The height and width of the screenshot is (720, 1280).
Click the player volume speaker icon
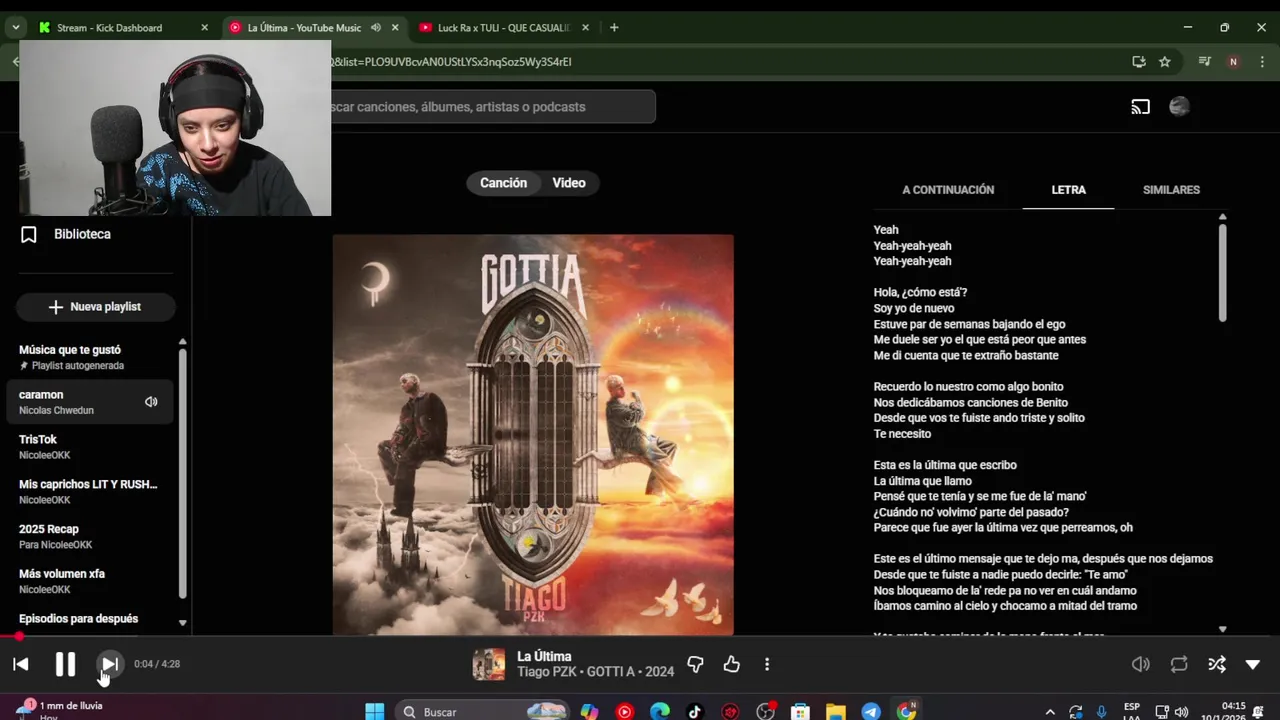[1141, 664]
